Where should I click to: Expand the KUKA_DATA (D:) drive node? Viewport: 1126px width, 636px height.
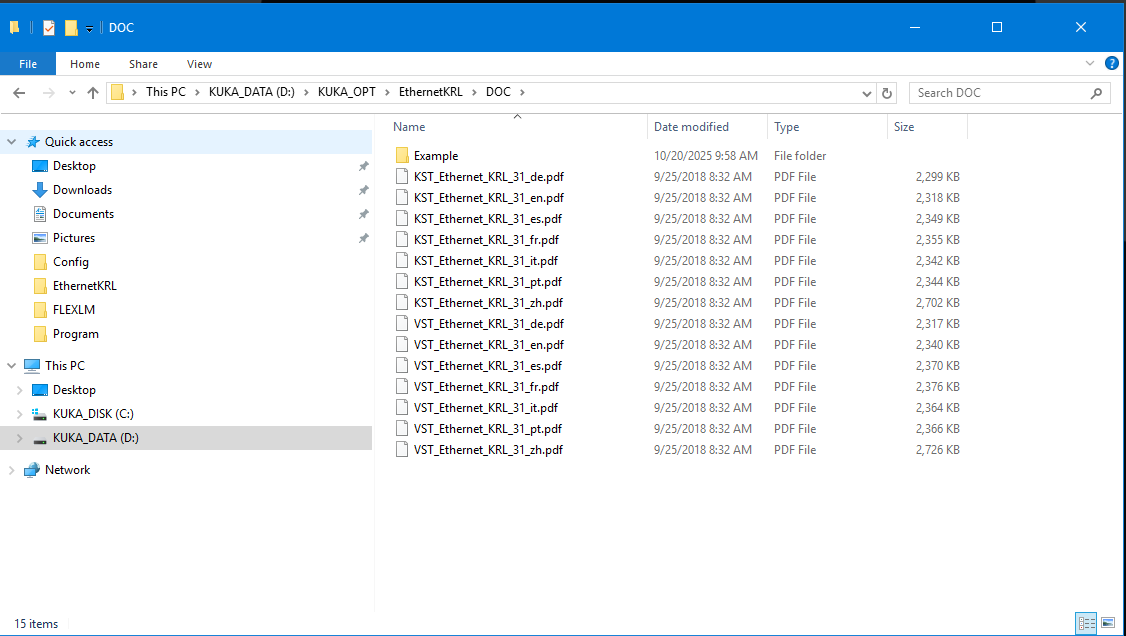(19, 438)
